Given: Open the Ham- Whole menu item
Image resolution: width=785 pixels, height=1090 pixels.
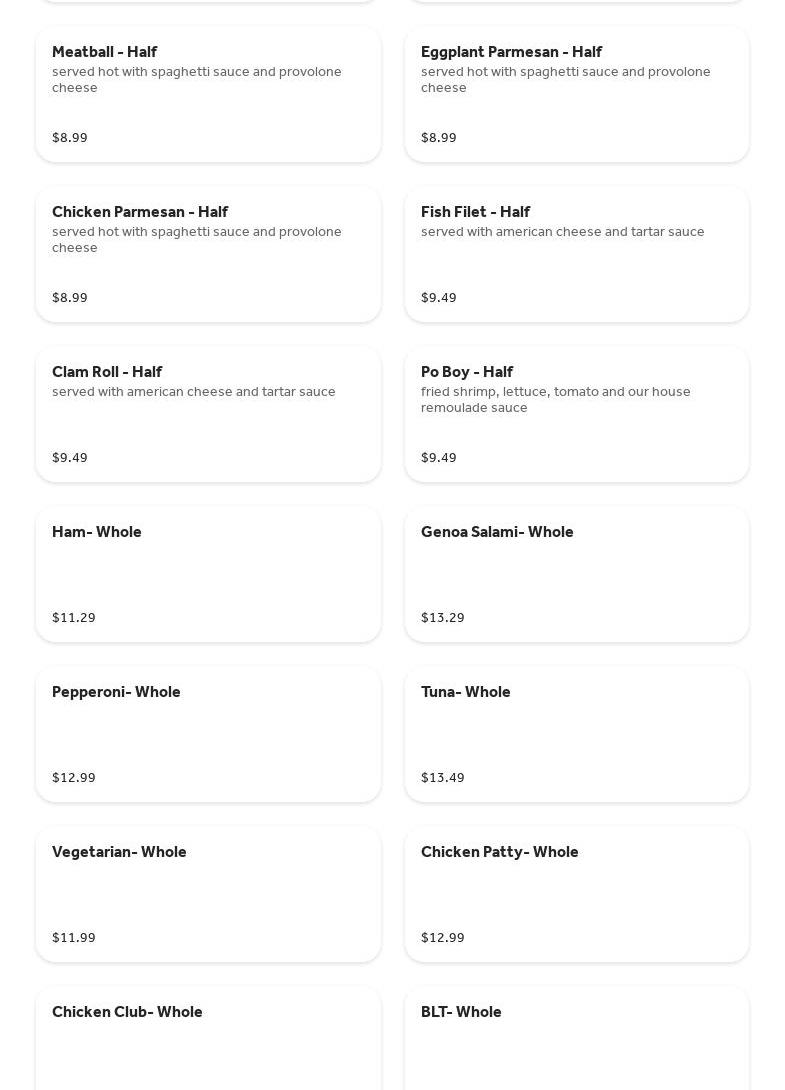Looking at the screenshot, I should tap(208, 574).
